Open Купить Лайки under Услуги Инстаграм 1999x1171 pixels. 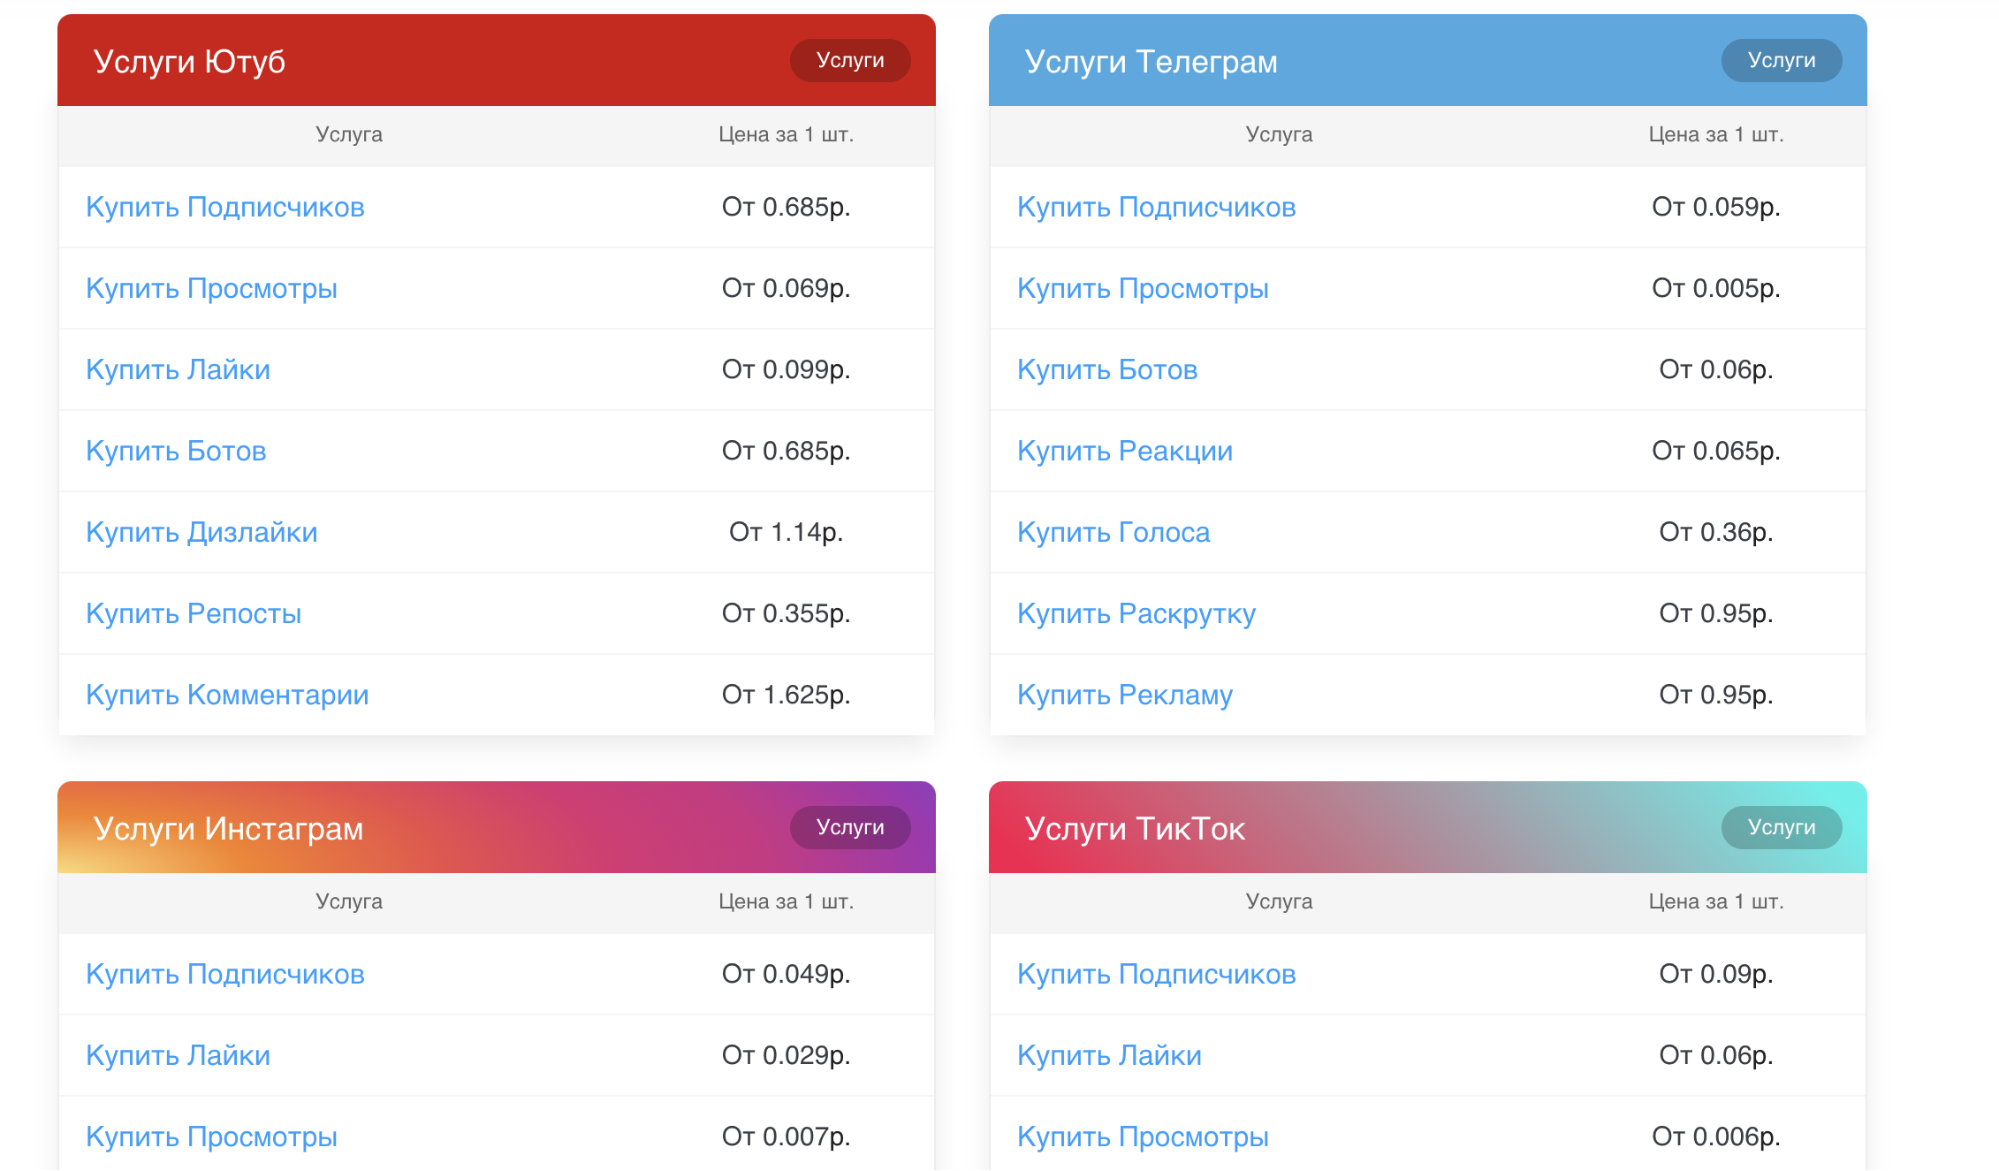(x=178, y=1055)
